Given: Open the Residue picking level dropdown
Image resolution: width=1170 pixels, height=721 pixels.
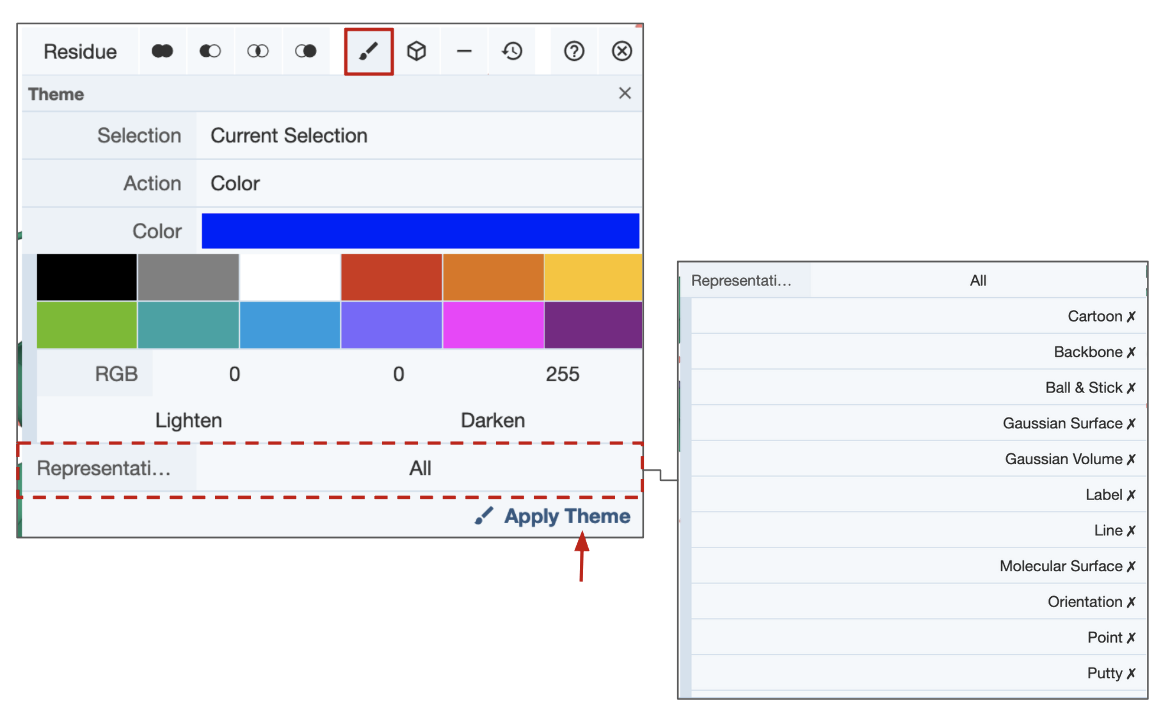Looking at the screenshot, I should coord(80,52).
